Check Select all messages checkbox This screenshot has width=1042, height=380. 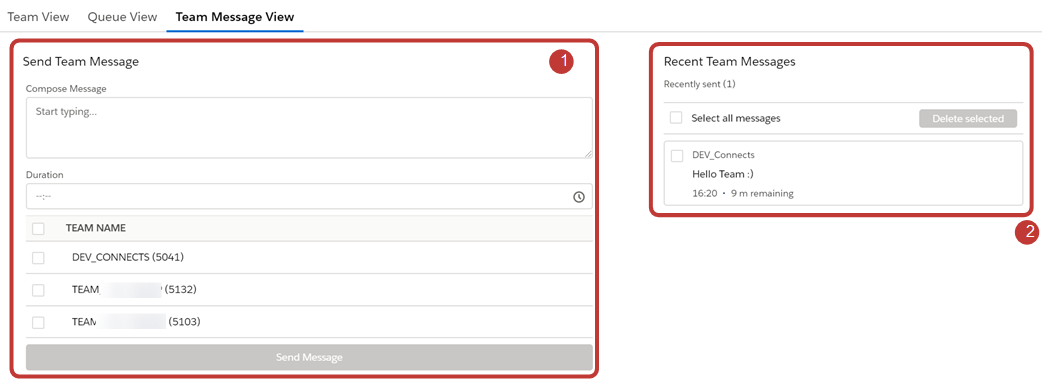click(x=676, y=118)
